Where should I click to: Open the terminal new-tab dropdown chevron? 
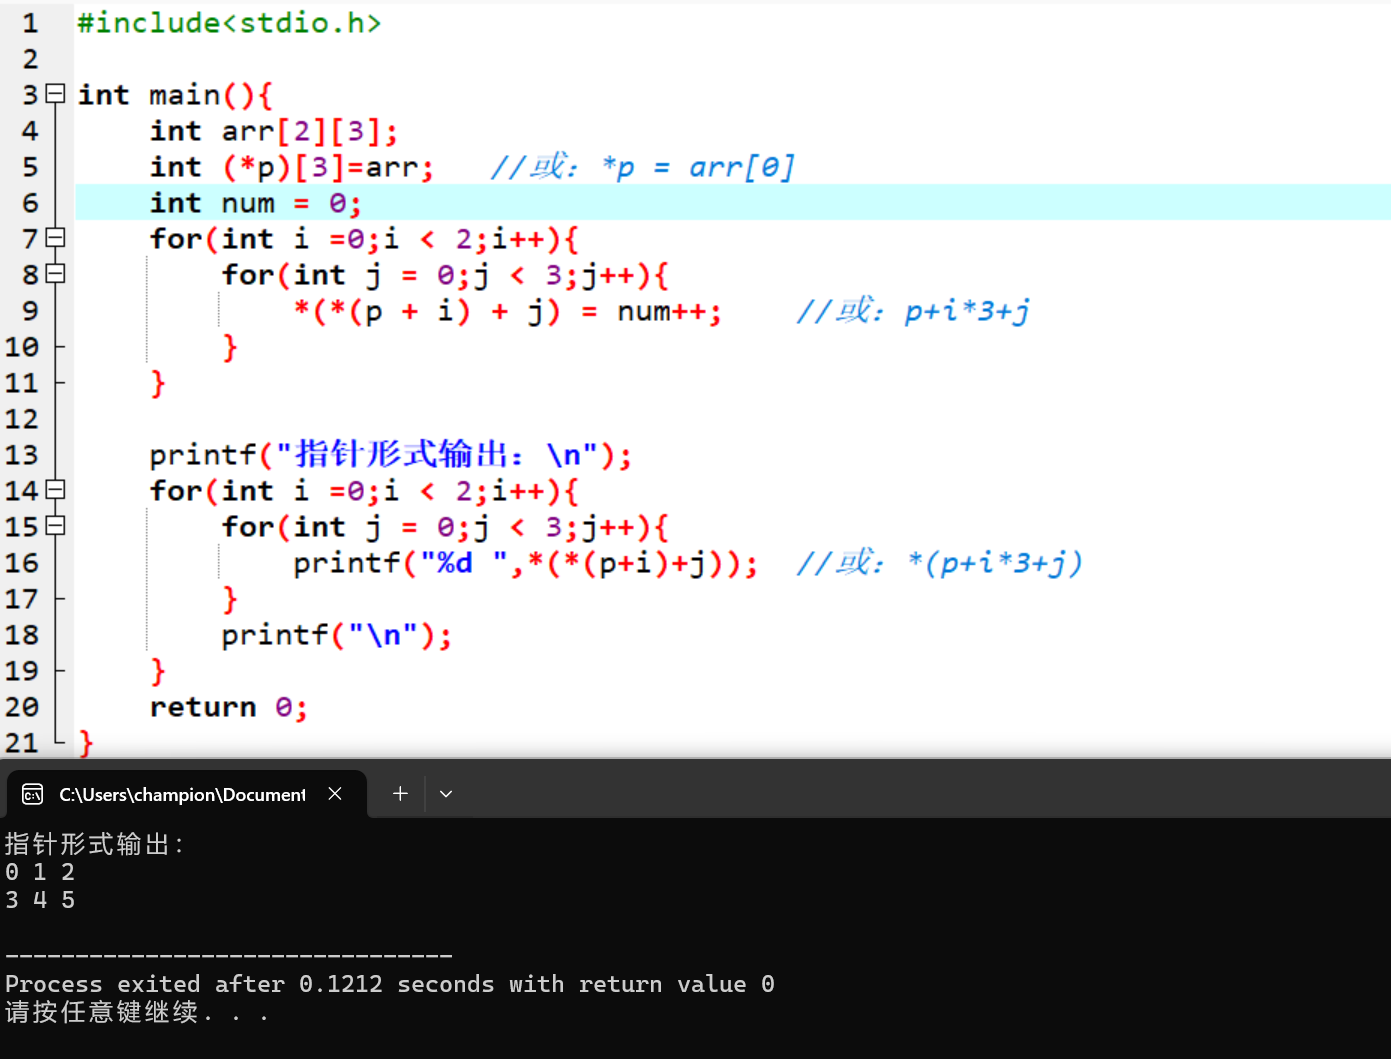tap(446, 794)
